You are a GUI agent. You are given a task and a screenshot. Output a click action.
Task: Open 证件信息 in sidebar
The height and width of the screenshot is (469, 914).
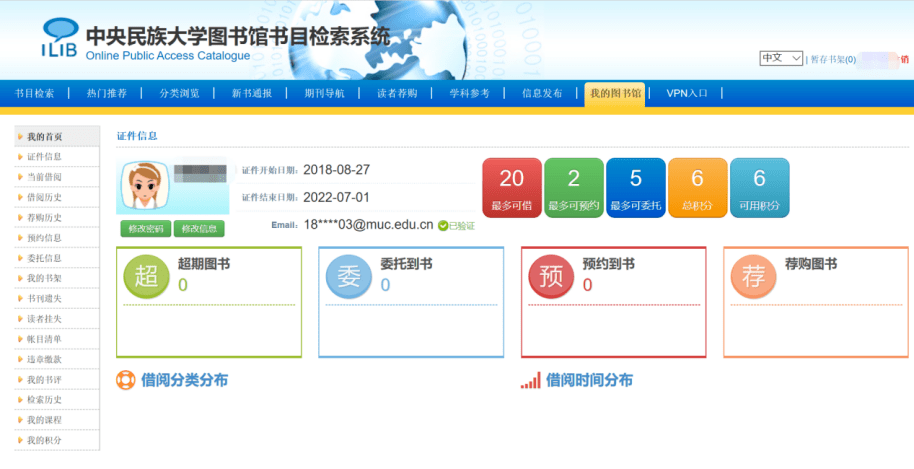[44, 157]
